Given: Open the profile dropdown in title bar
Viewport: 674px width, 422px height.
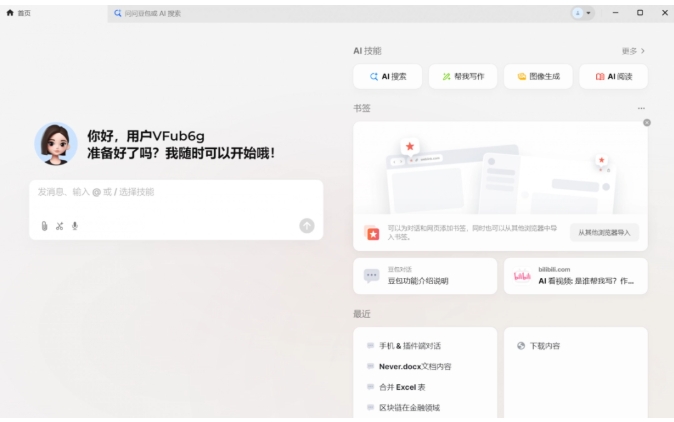Looking at the screenshot, I should 582,13.
